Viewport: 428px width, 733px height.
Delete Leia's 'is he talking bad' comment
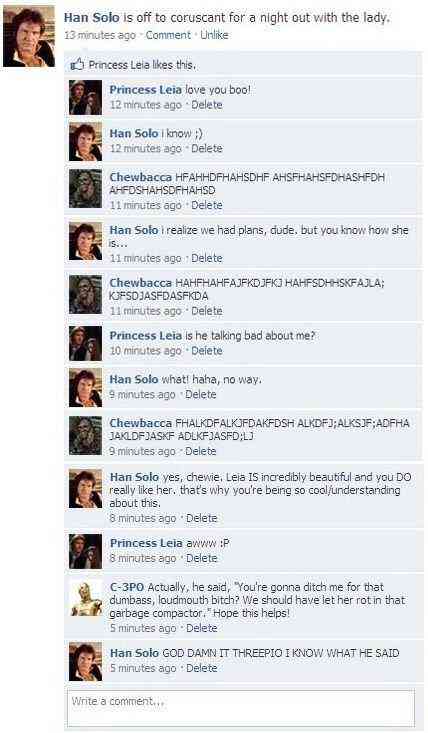(207, 351)
